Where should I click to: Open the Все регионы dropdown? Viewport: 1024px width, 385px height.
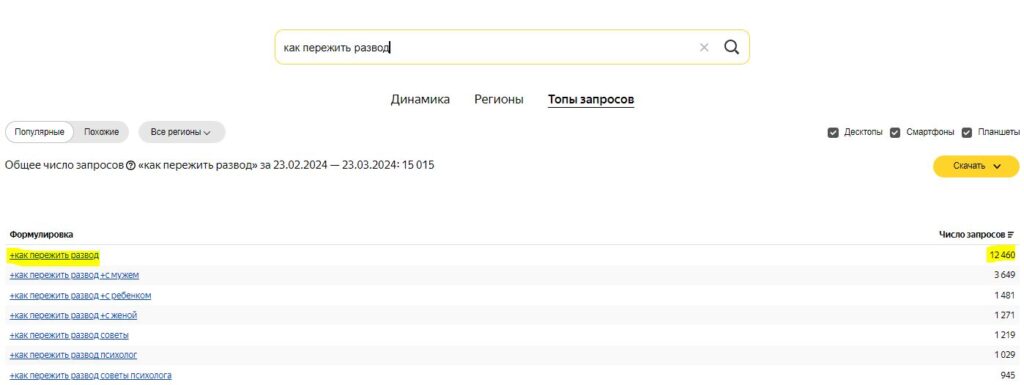pos(182,132)
